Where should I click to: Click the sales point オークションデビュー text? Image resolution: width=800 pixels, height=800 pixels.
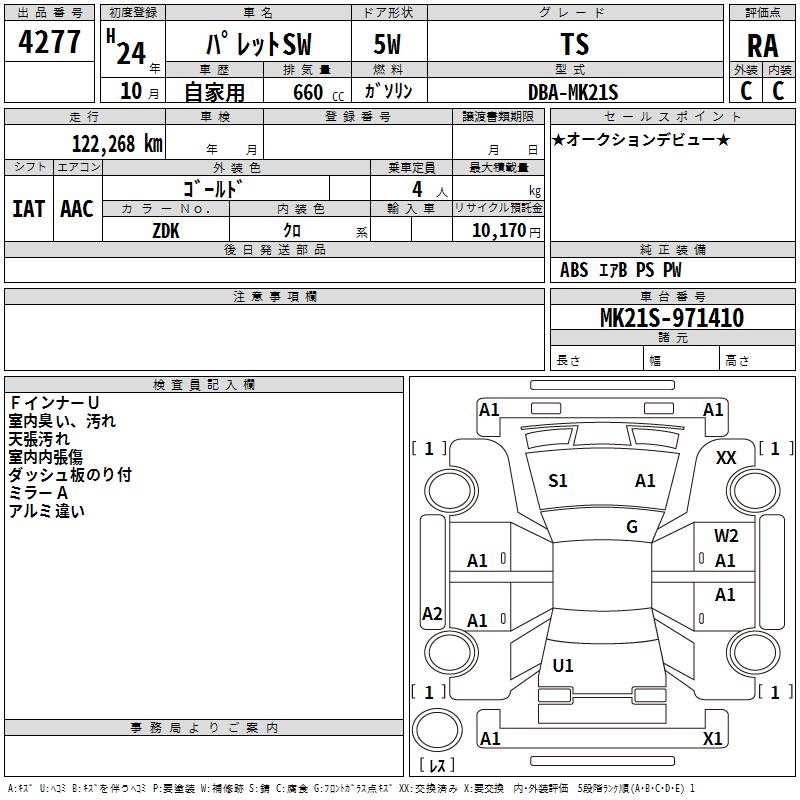pyautogui.click(x=641, y=140)
